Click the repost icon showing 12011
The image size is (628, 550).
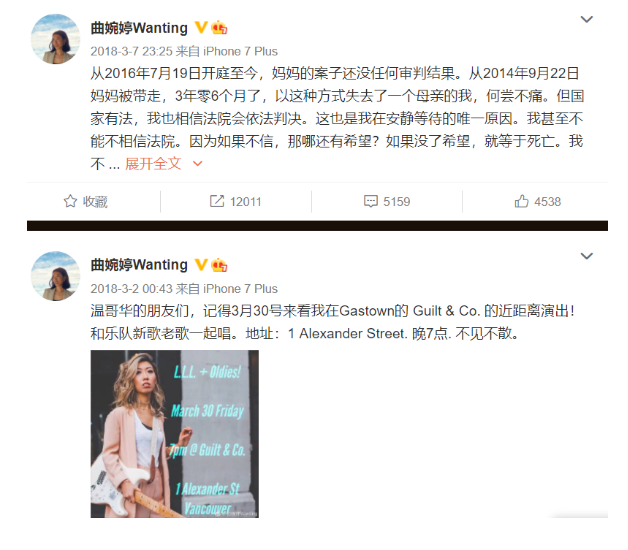click(217, 201)
